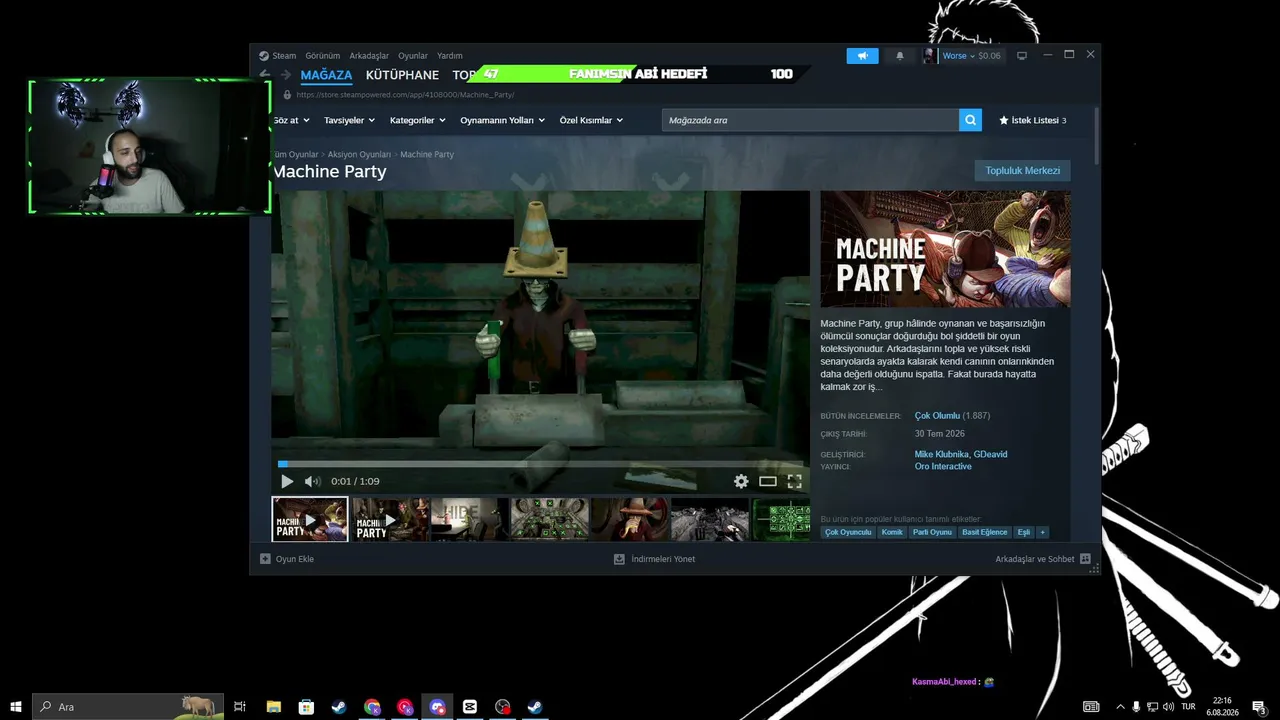Click the microphone icon in the system tray
The height and width of the screenshot is (720, 1280).
tap(1136, 707)
